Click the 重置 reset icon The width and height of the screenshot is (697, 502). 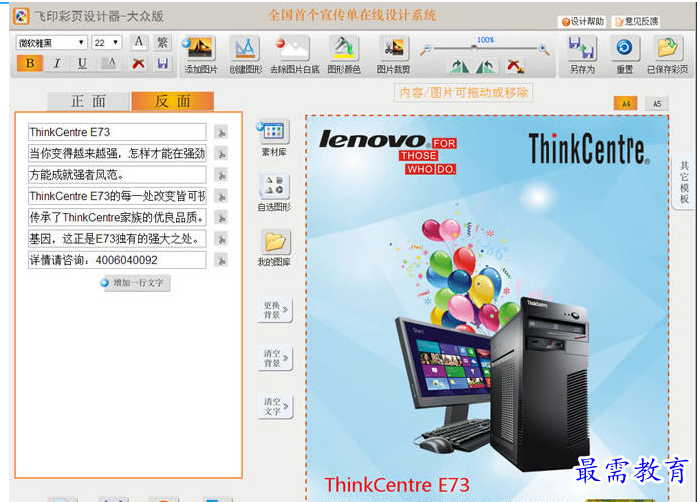624,48
